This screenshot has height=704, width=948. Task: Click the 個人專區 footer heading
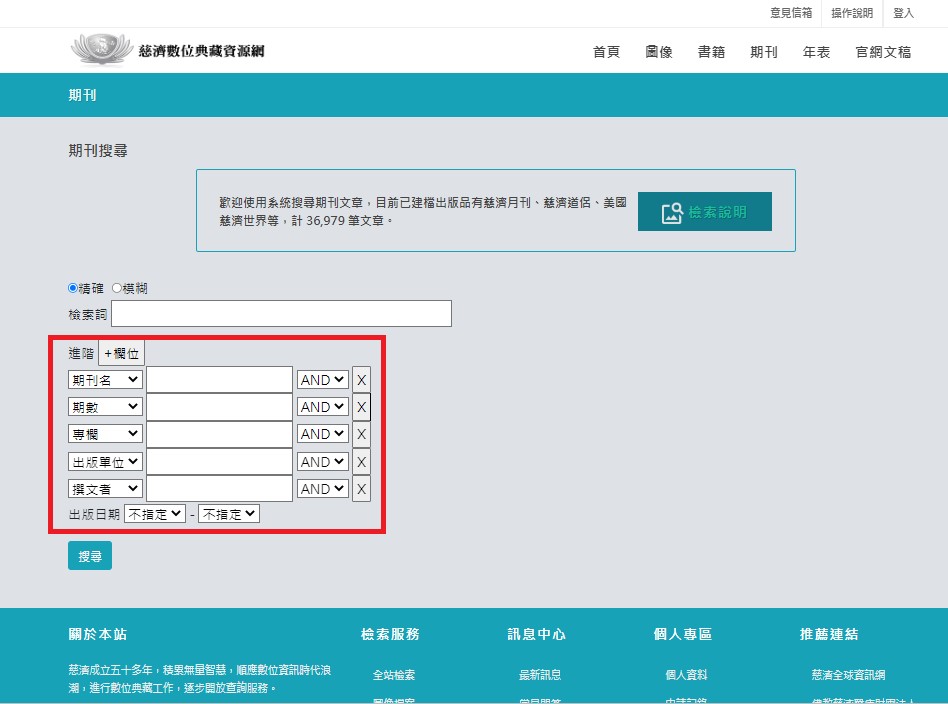683,634
